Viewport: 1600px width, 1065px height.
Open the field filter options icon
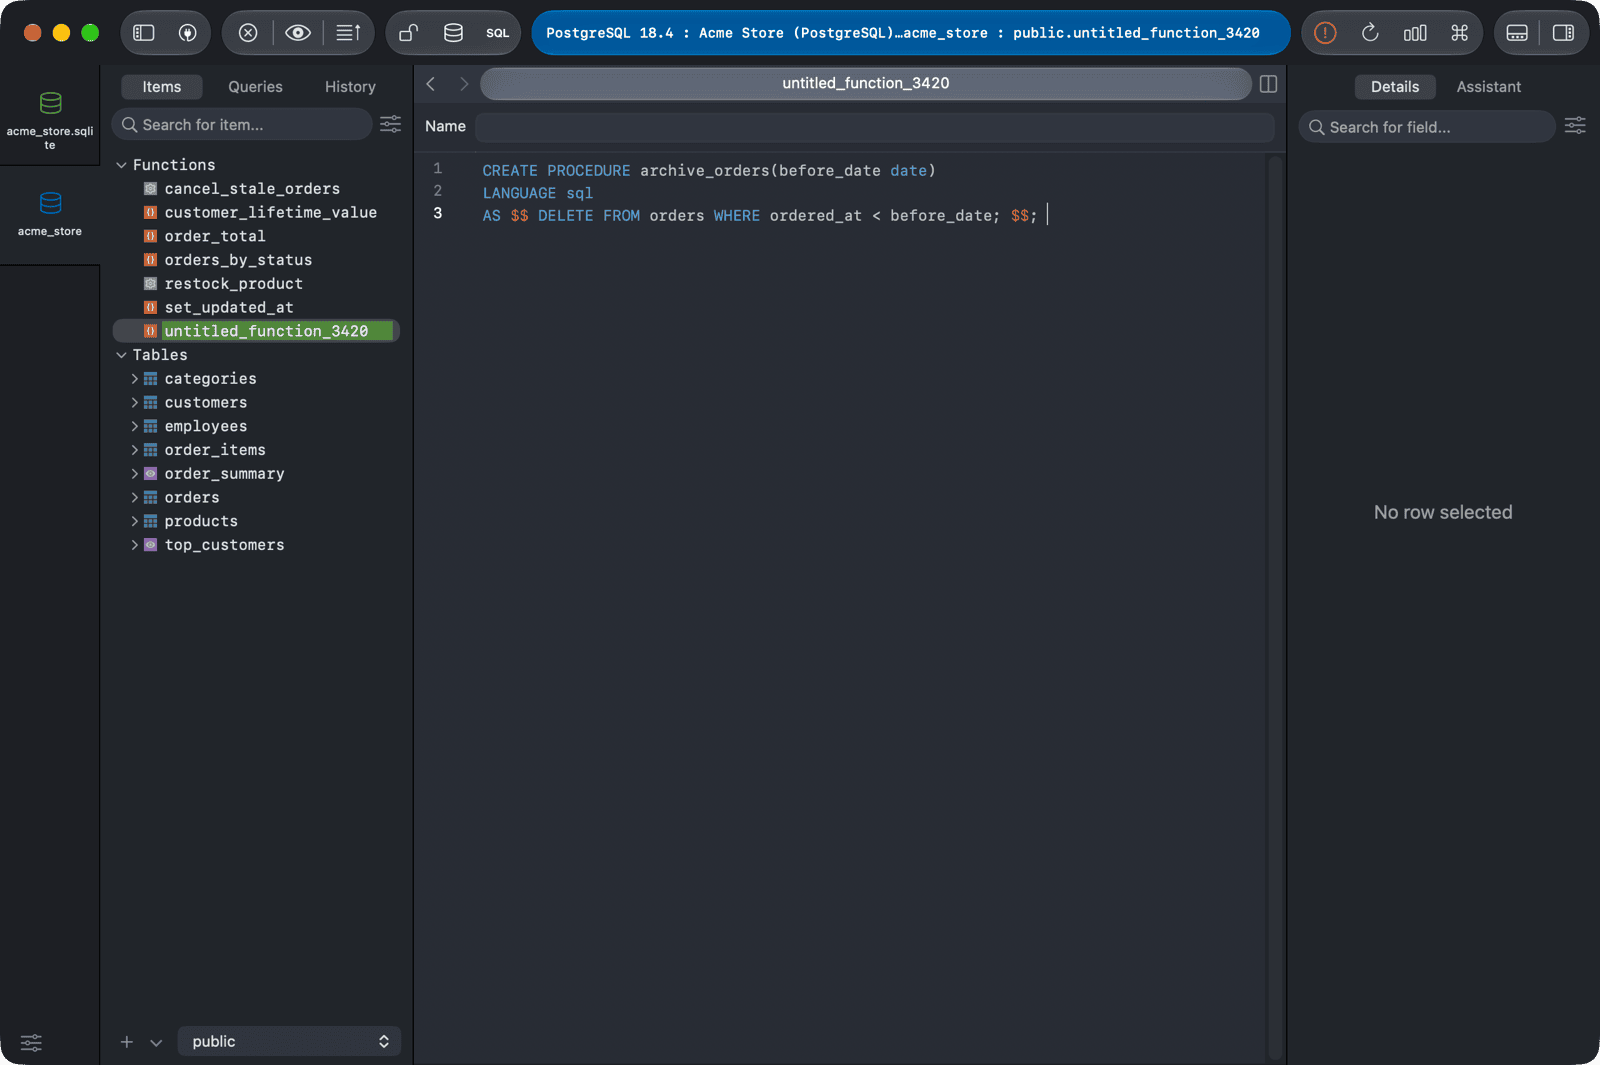[1575, 126]
